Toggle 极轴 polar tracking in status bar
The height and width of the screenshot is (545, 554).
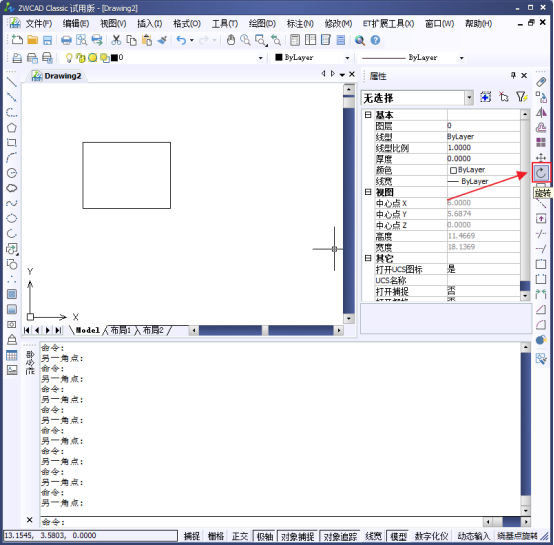(x=265, y=536)
